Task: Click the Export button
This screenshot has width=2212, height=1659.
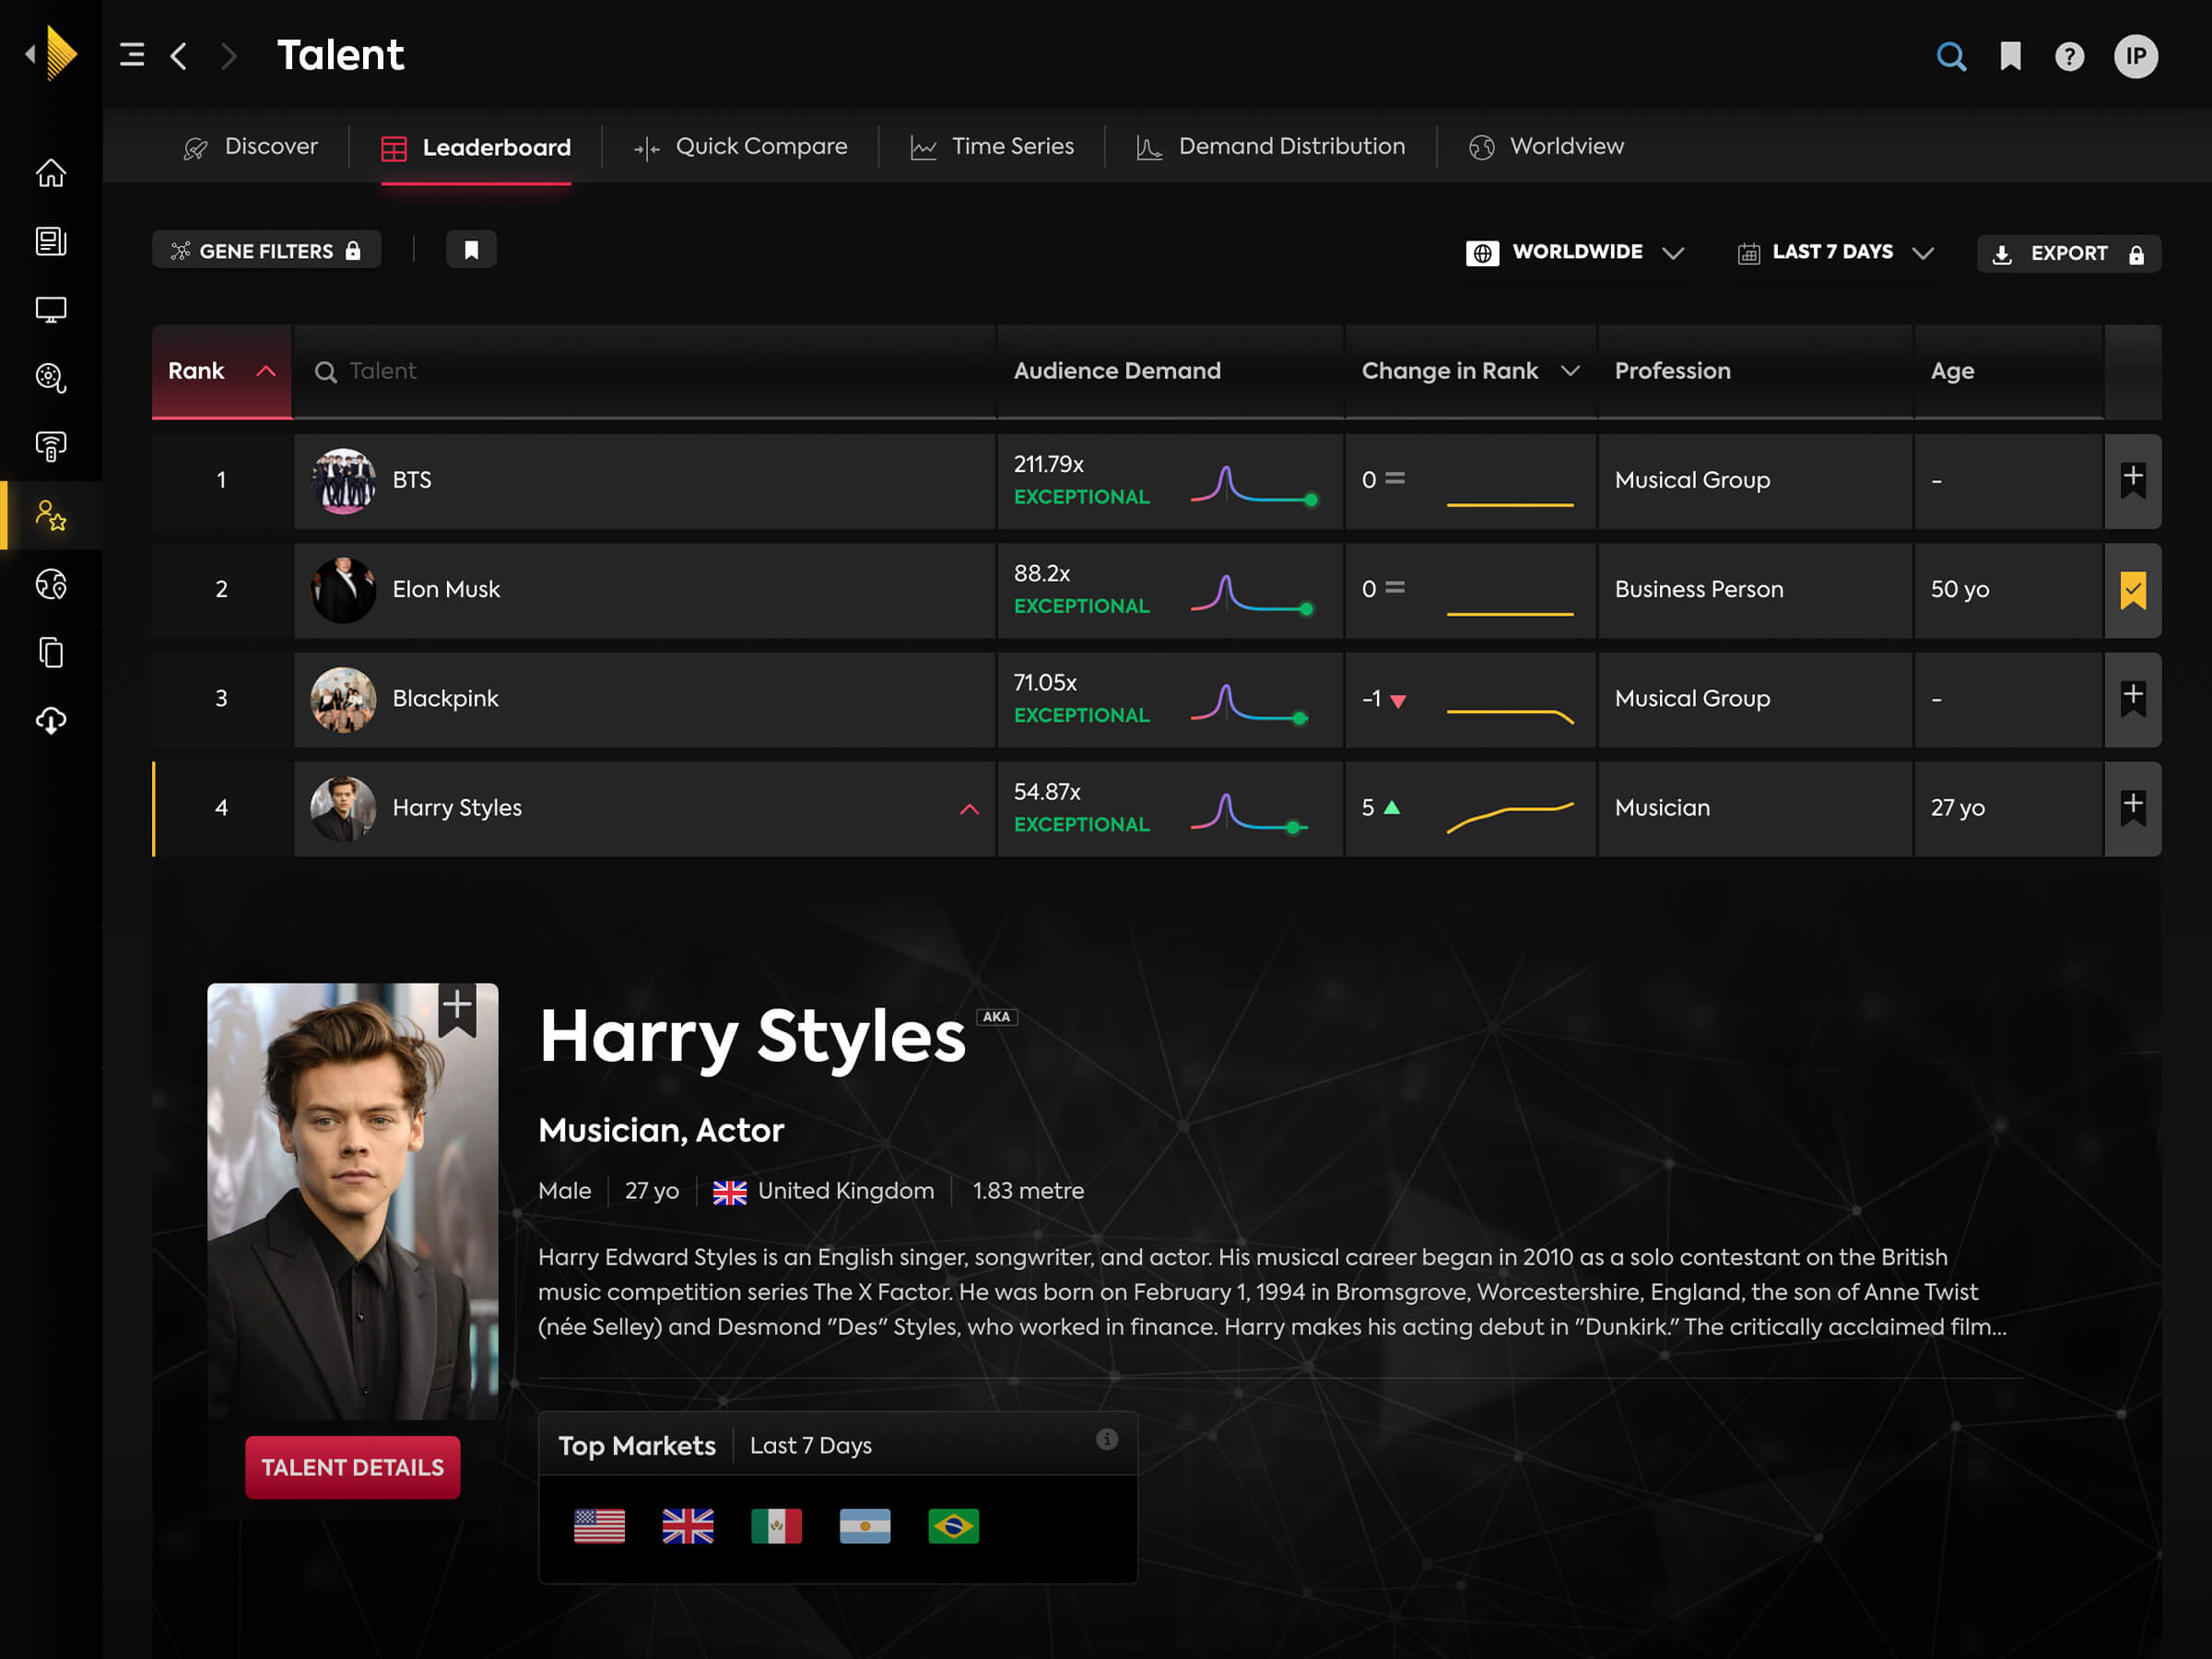Action: [x=2068, y=254]
